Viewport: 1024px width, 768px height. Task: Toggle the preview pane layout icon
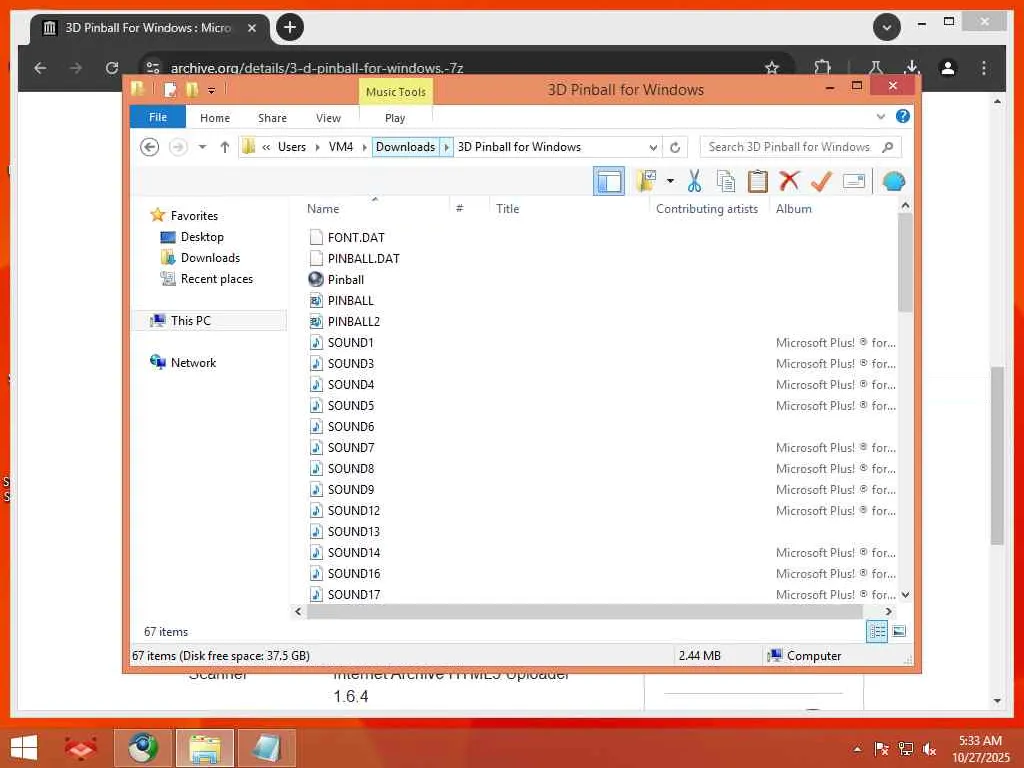pyautogui.click(x=609, y=181)
